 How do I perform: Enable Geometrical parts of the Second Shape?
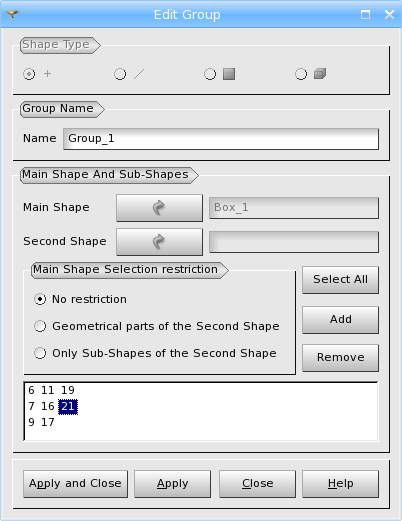pyautogui.click(x=157, y=326)
